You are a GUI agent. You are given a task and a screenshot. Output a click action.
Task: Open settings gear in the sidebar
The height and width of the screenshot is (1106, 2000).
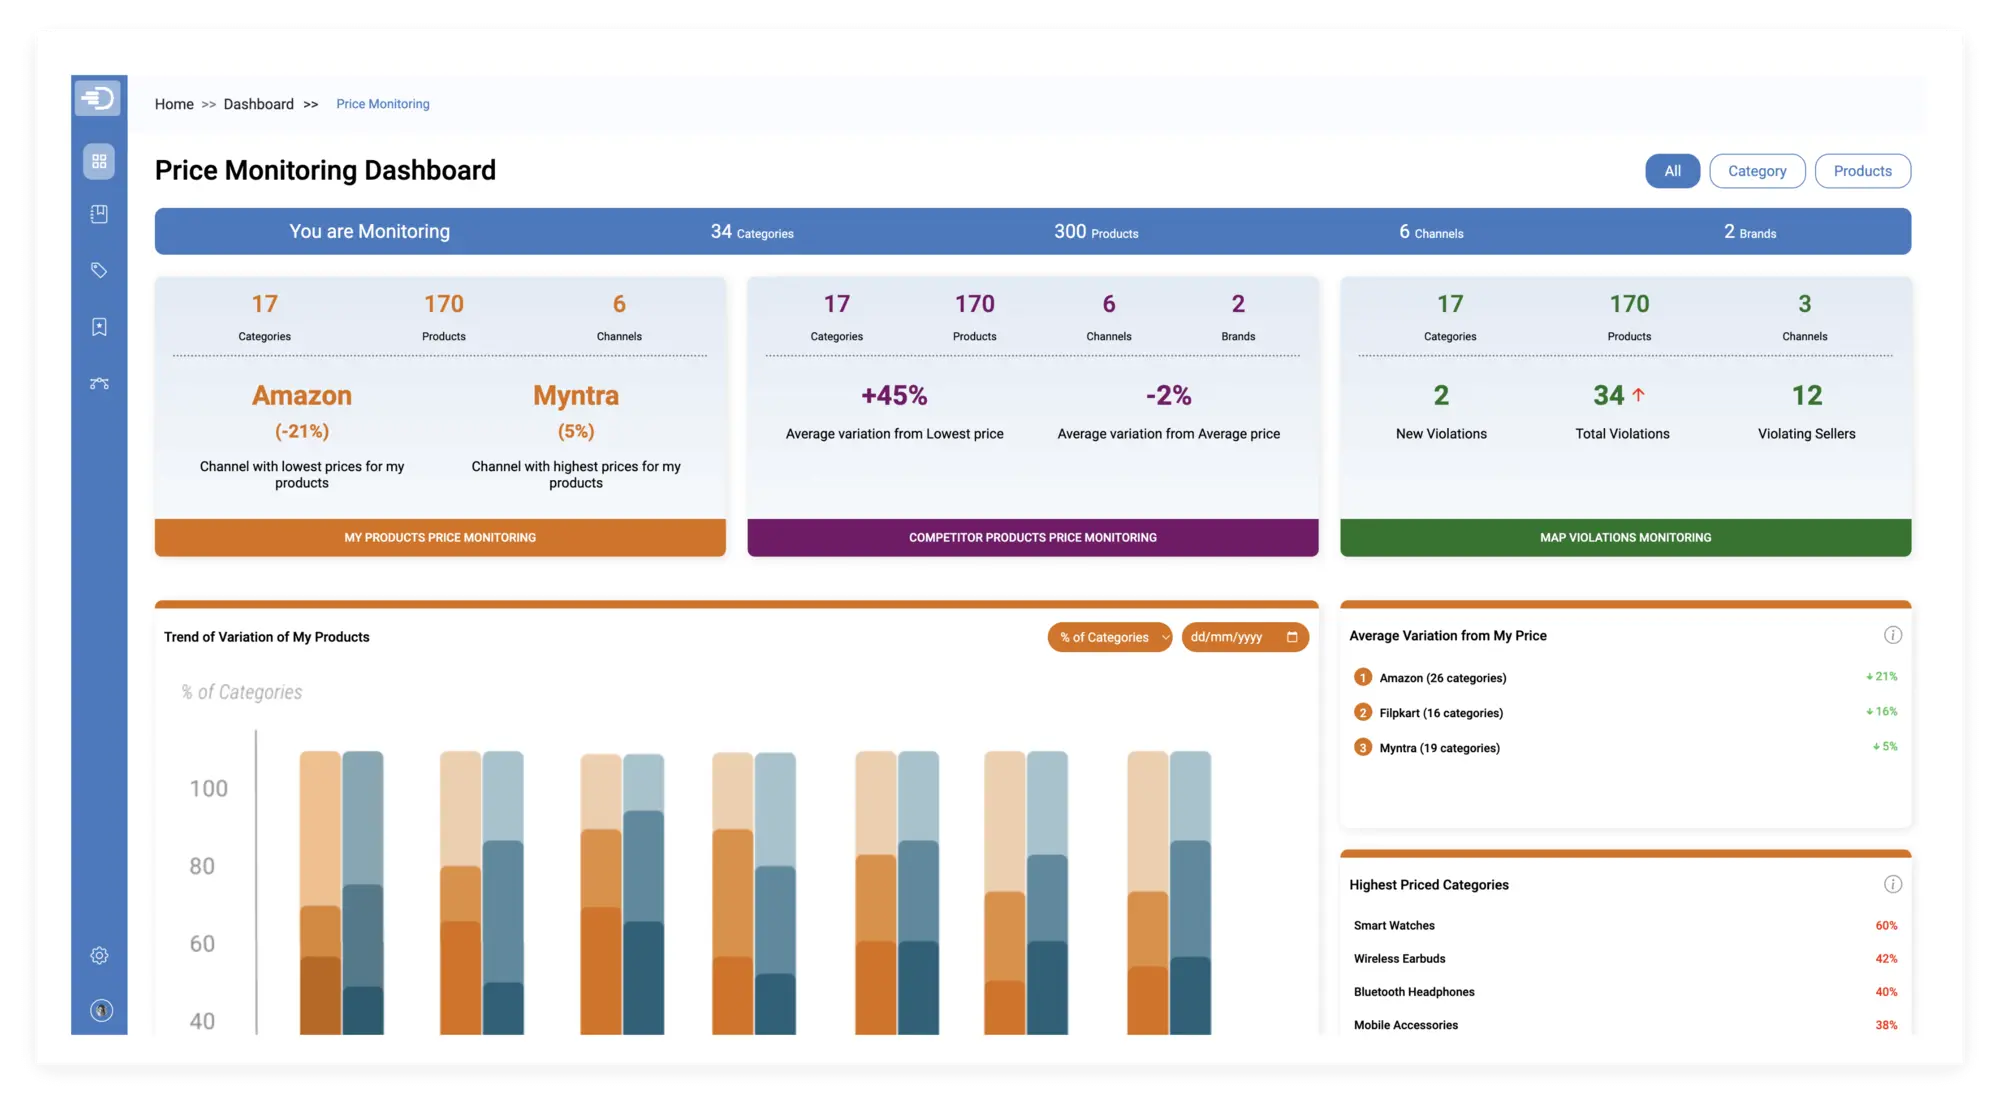99,955
